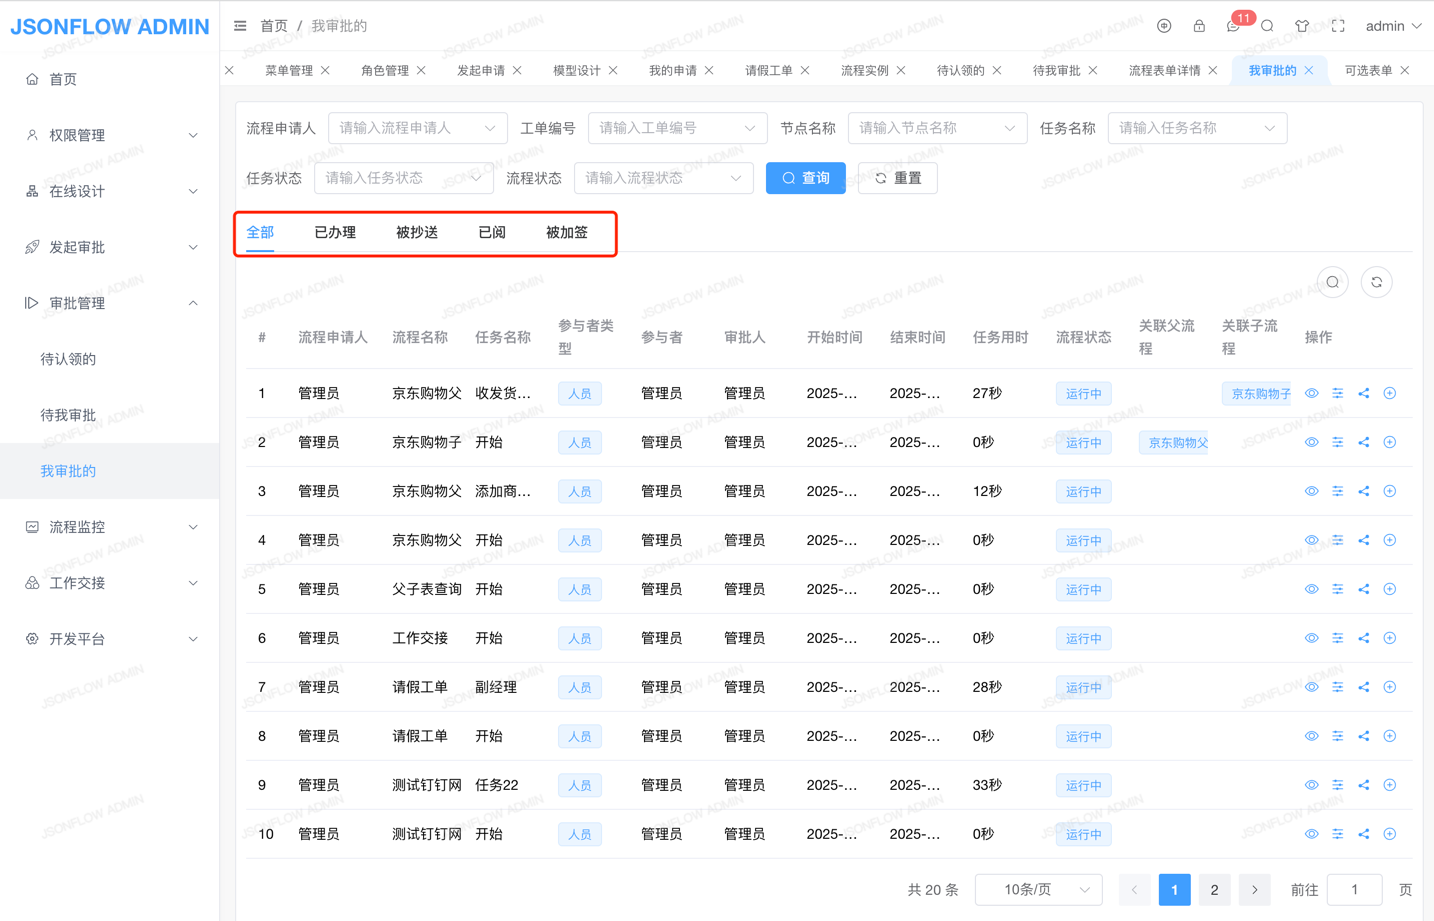Viewport: 1434px width, 921px height.
Task: Open the message notifications icon with badge
Action: pos(1233,26)
